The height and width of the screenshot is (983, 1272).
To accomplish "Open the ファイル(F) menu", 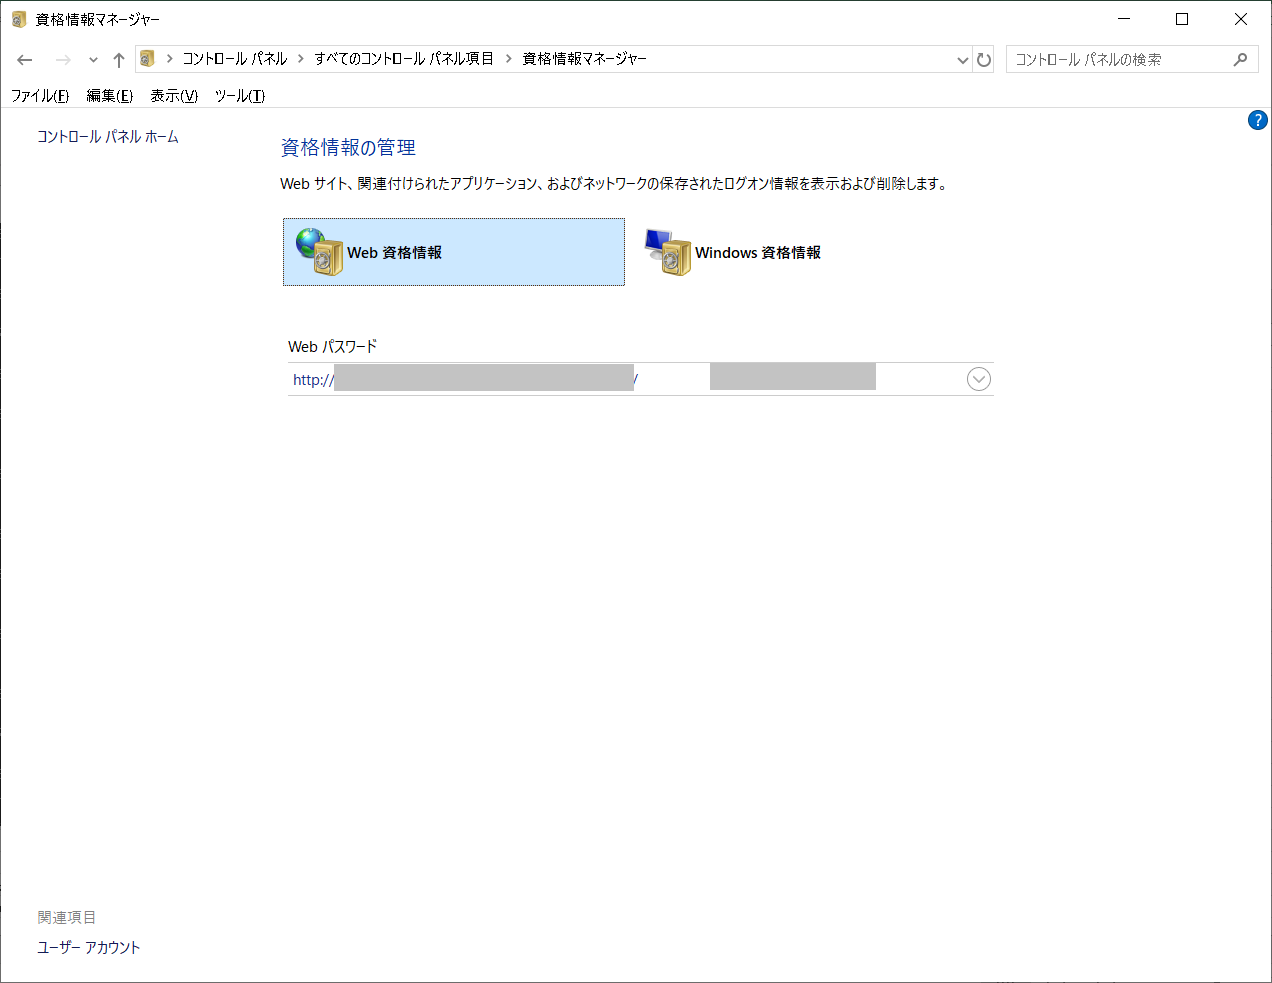I will (40, 96).
